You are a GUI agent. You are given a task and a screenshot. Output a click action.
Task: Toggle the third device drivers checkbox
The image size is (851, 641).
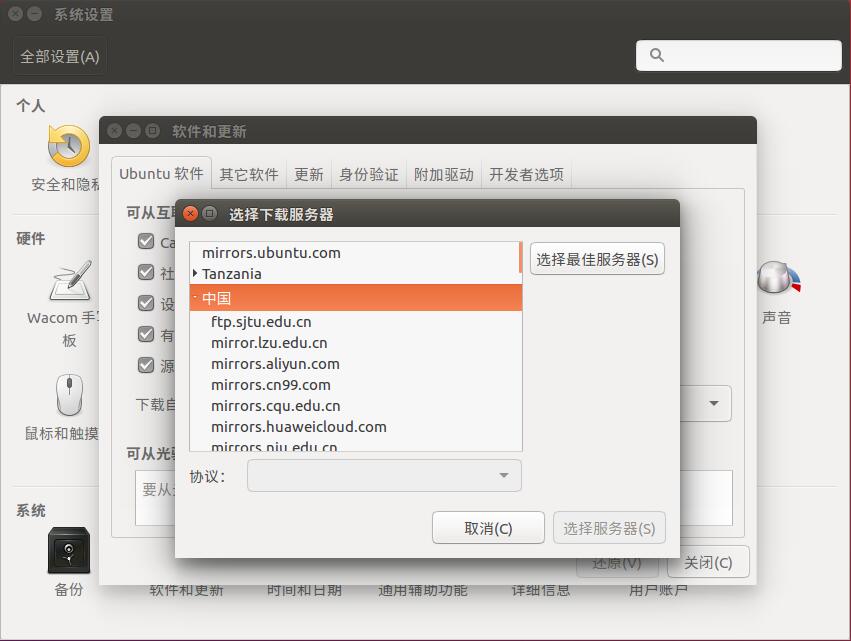(x=146, y=303)
